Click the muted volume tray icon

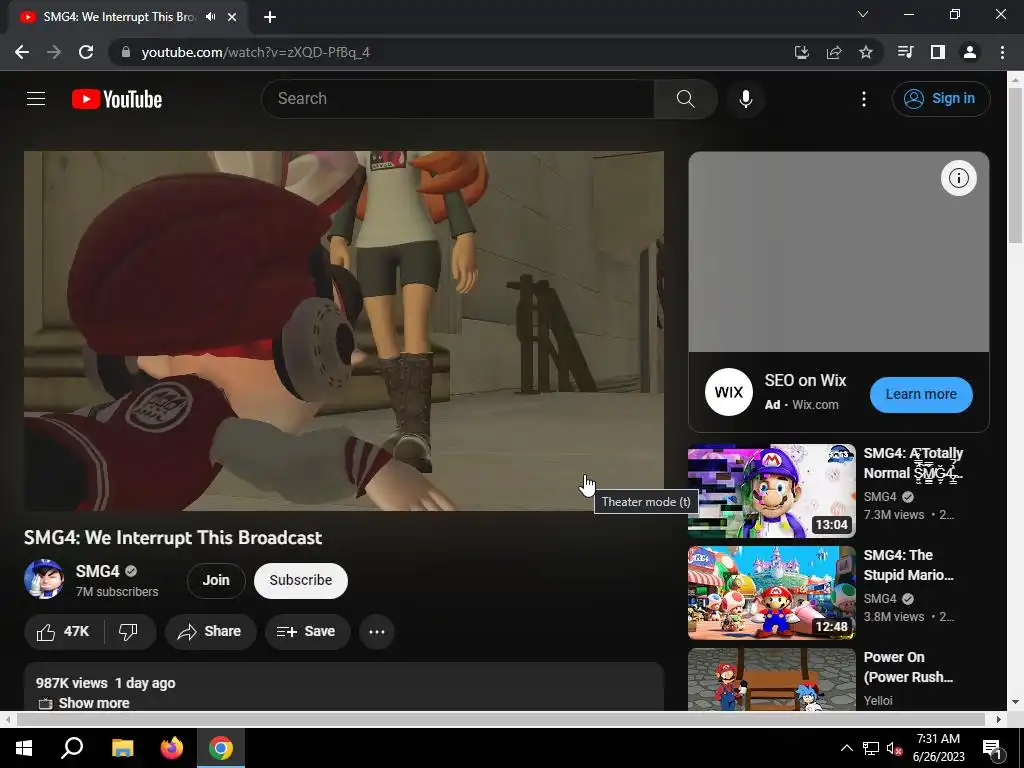(894, 748)
